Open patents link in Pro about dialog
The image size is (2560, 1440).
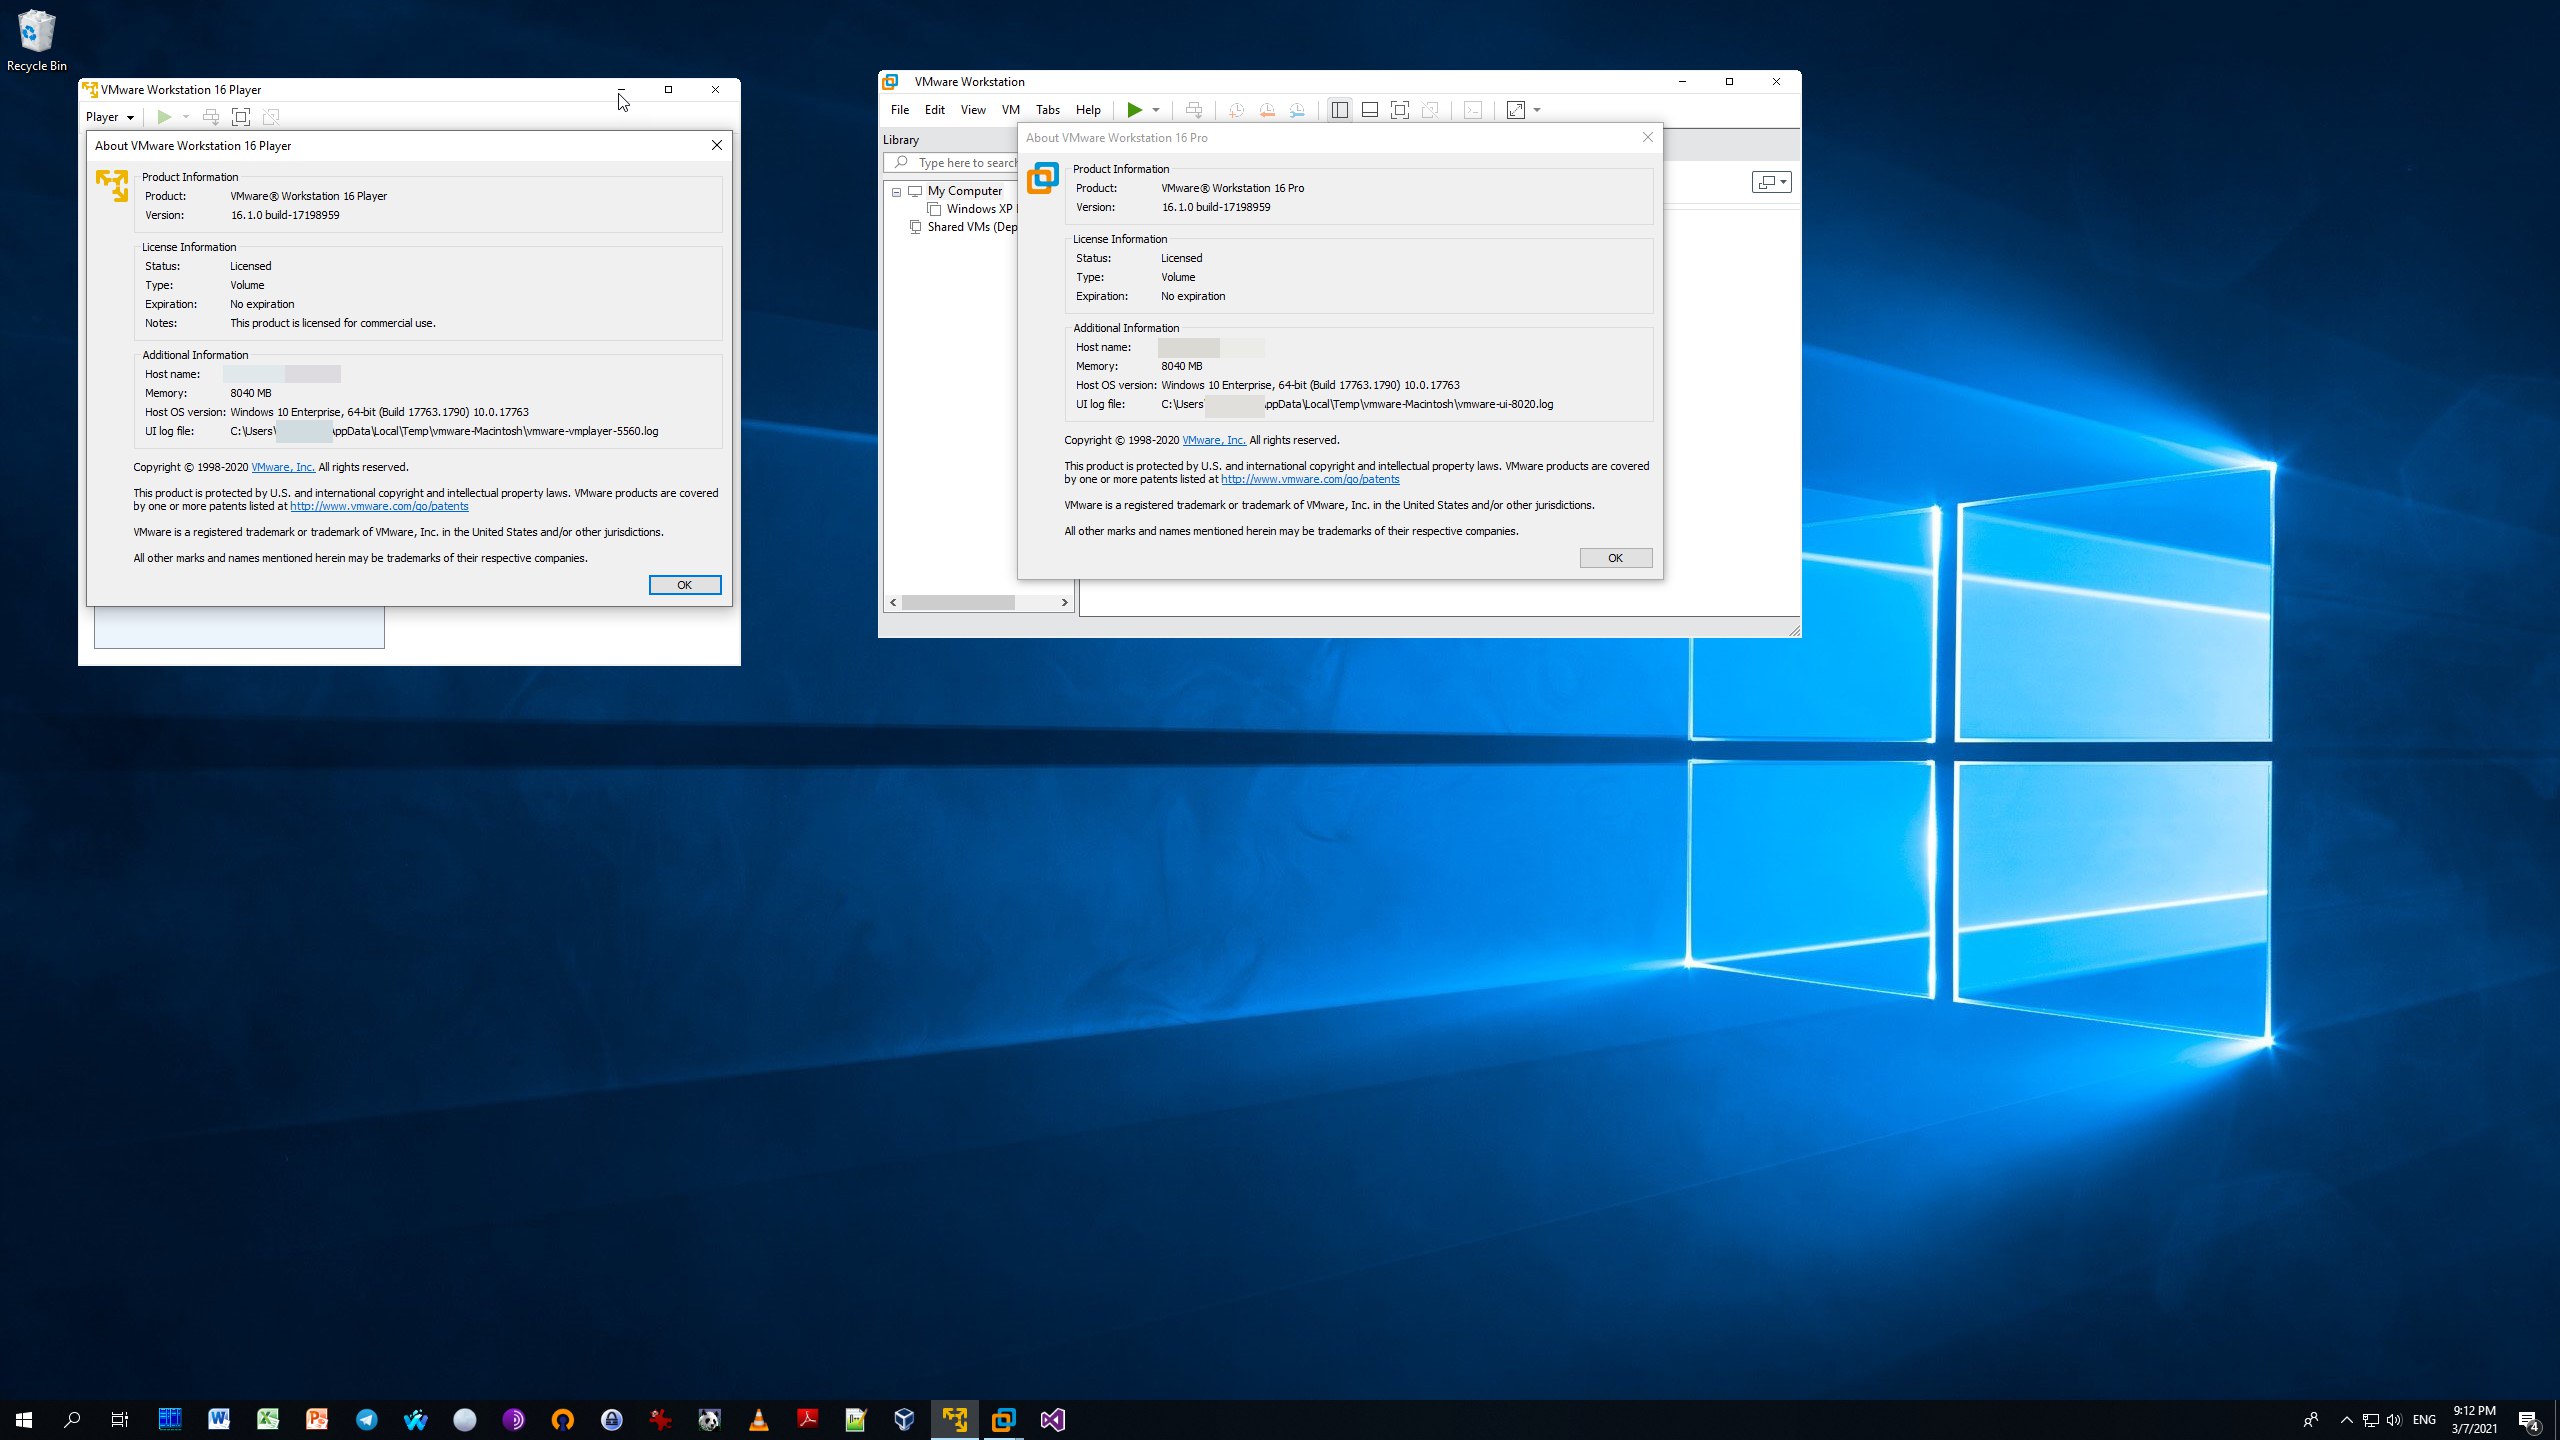tap(1310, 480)
